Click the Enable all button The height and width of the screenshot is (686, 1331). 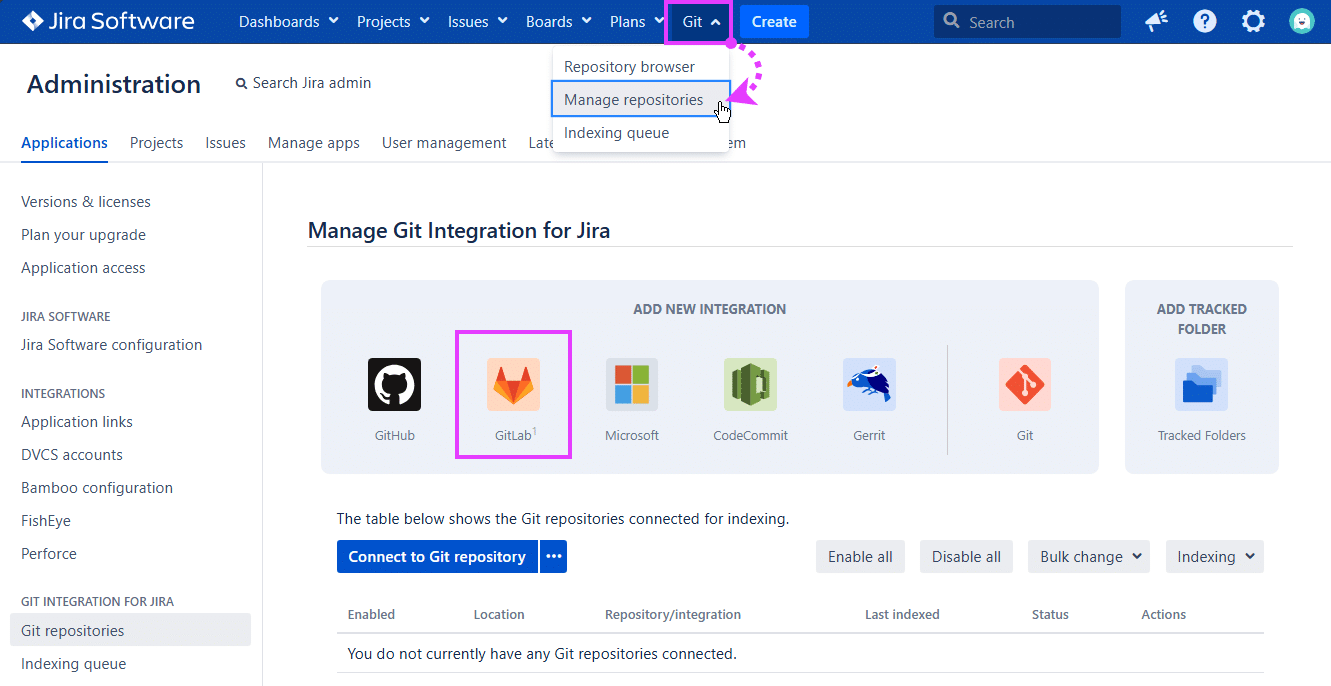(x=860, y=557)
